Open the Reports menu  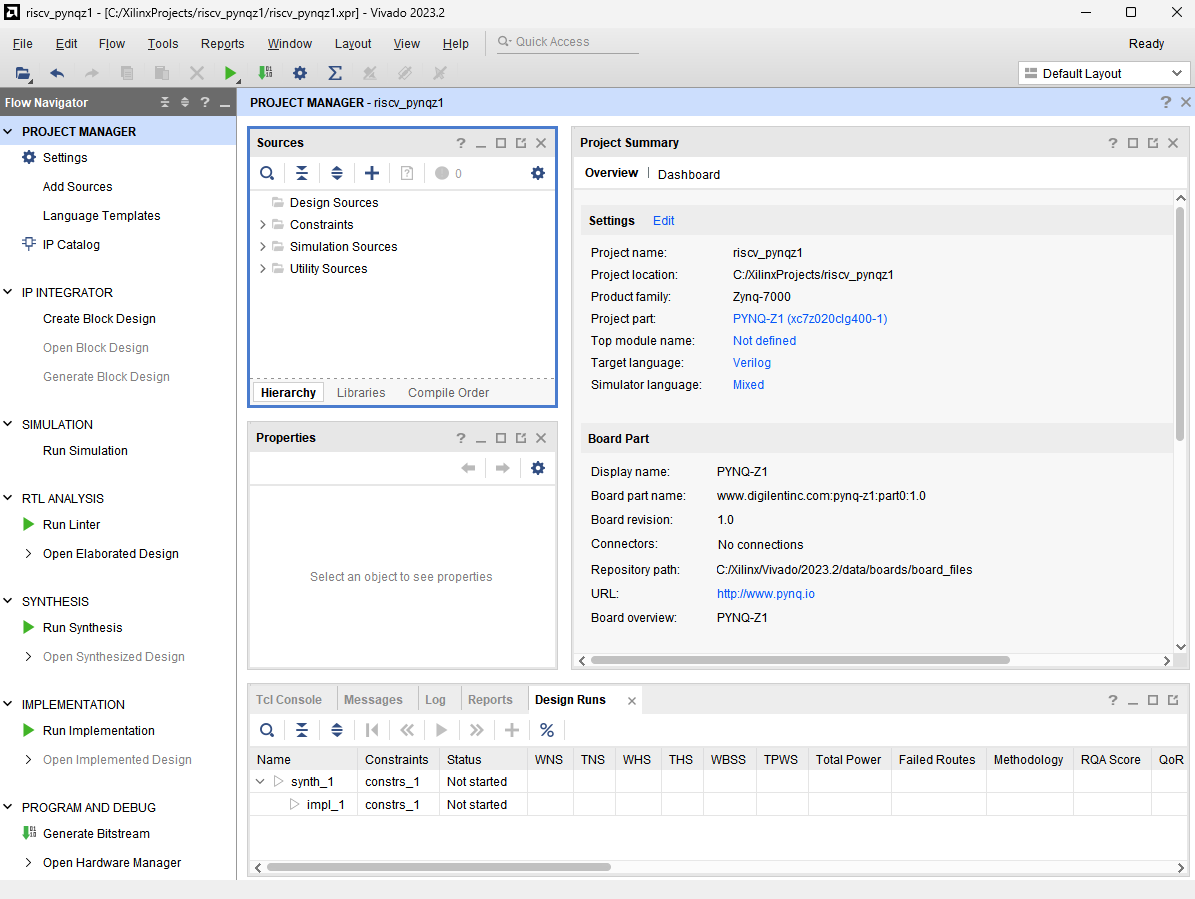point(222,44)
